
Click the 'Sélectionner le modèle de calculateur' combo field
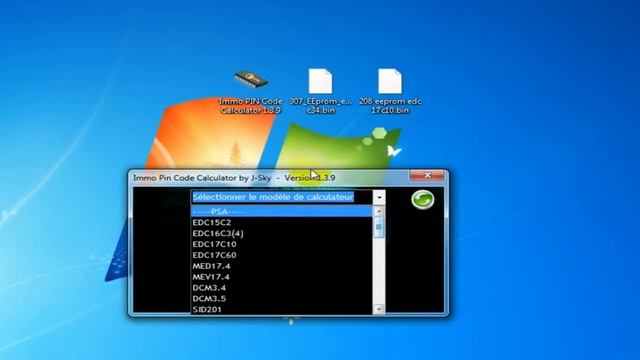coord(282,197)
